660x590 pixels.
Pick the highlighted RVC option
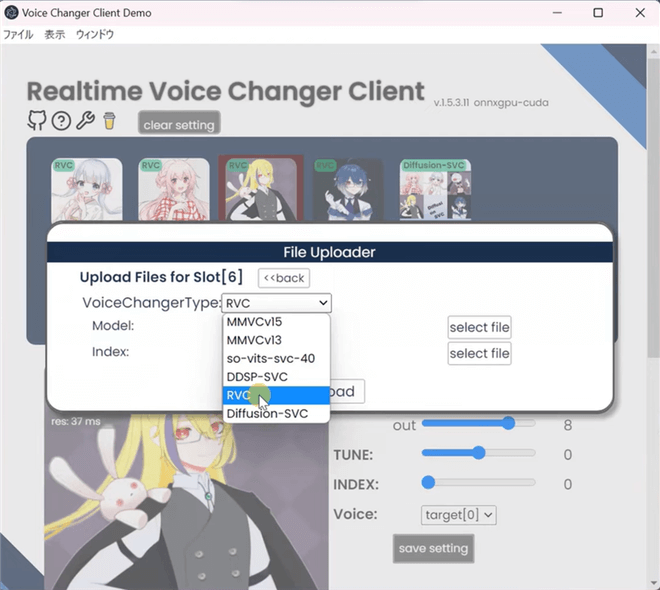tap(276, 395)
